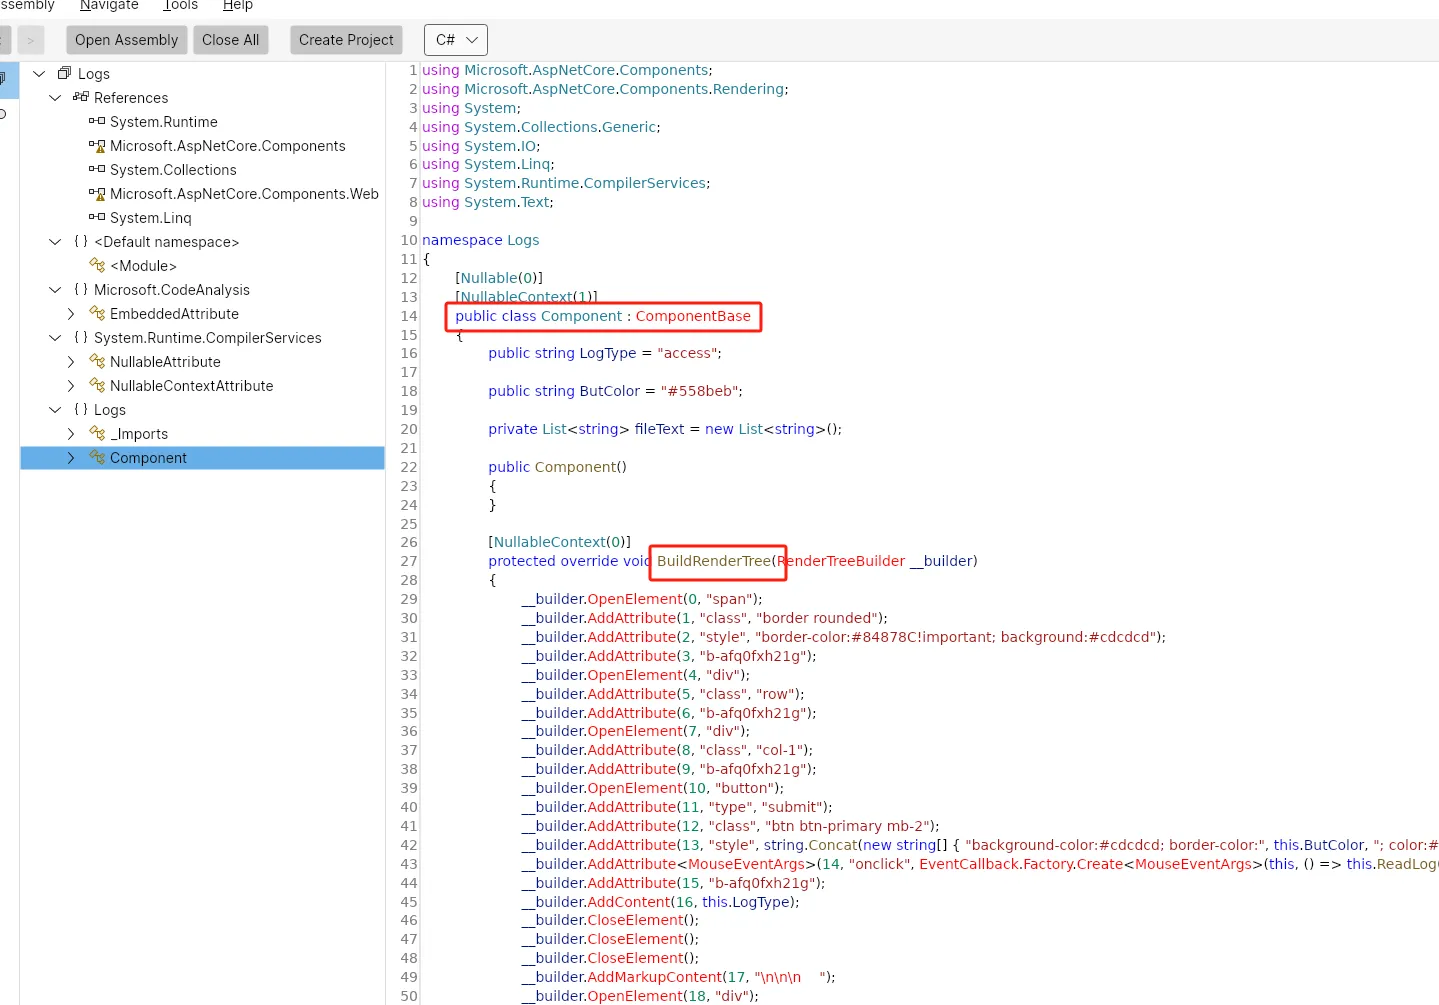Collapse the Default namespace node
1439x1005 pixels.
point(55,241)
